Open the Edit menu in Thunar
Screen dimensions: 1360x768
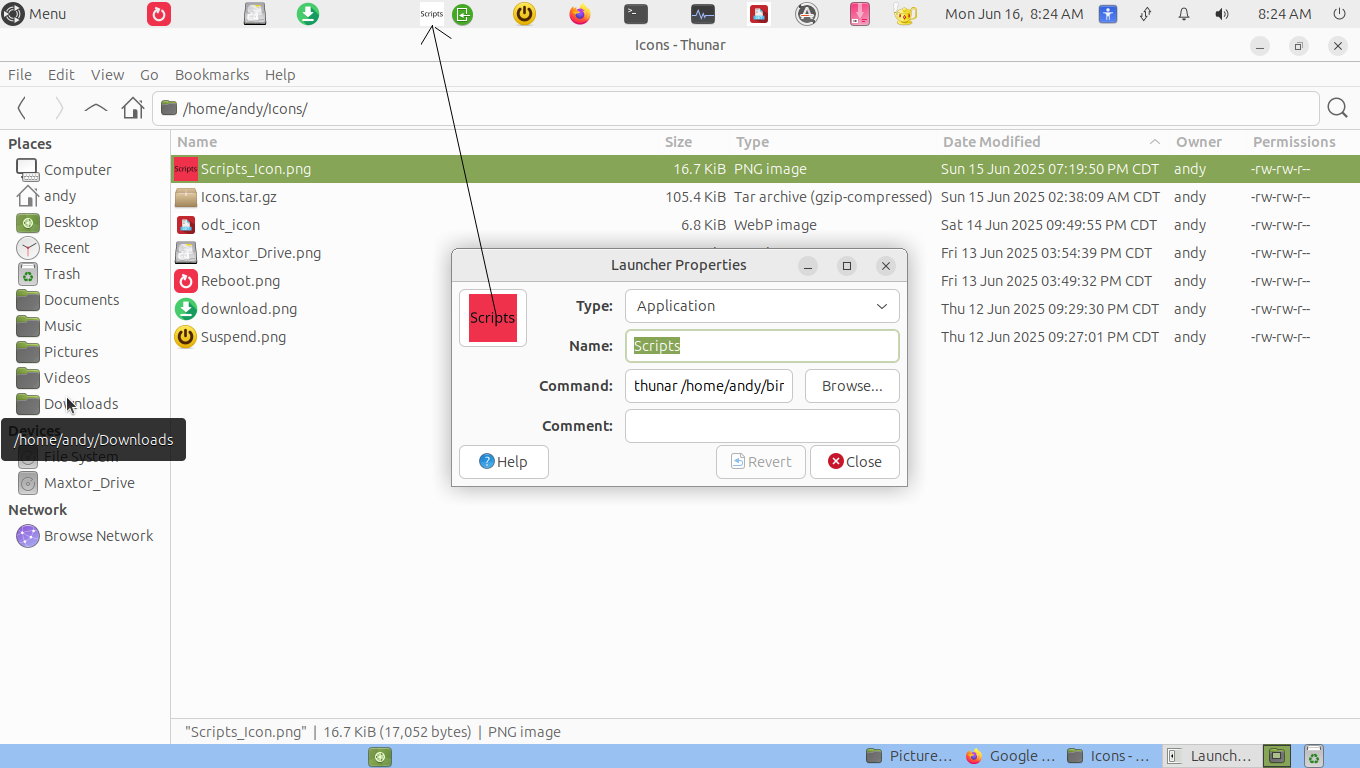pyautogui.click(x=61, y=75)
